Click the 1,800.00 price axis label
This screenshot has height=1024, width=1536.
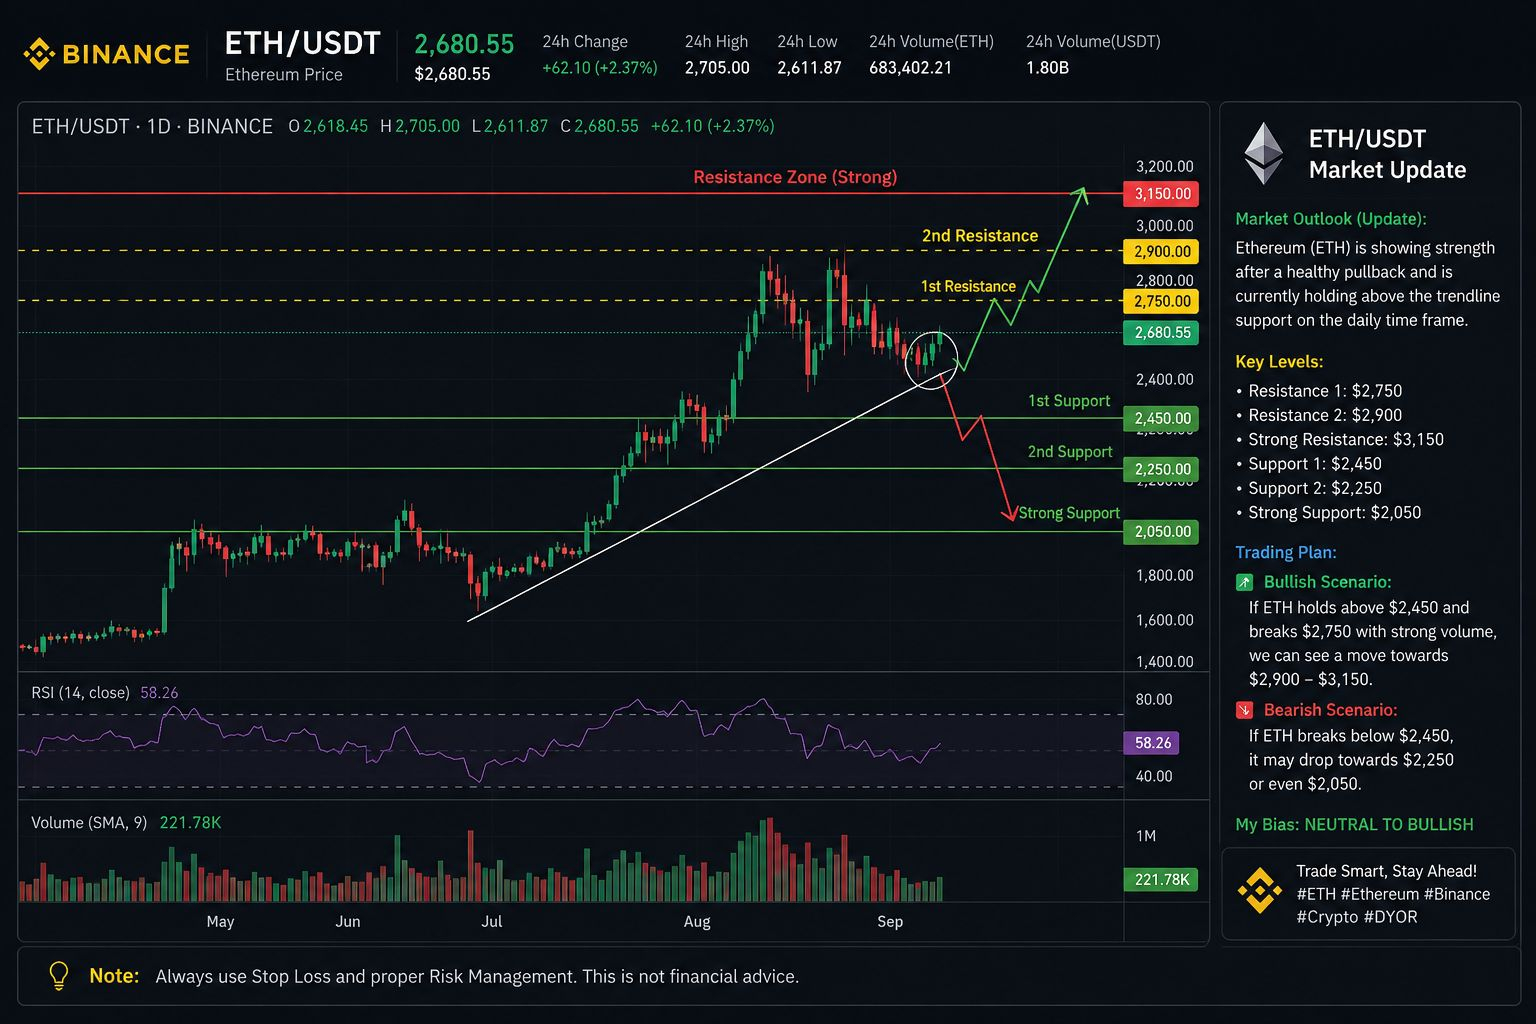[x=1165, y=576]
